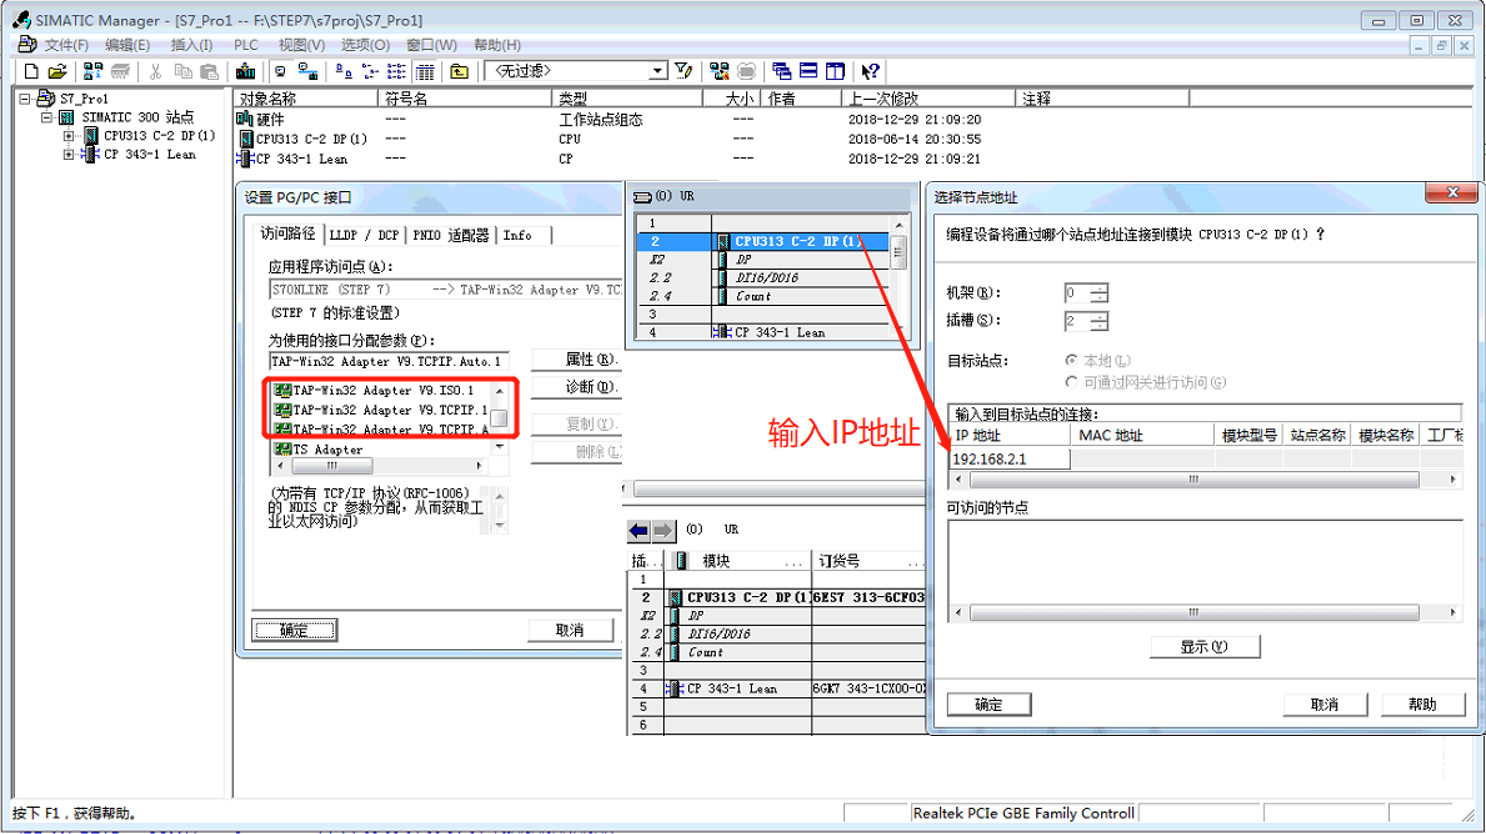
Task: Click the Cascade windows icon
Action: click(x=782, y=71)
